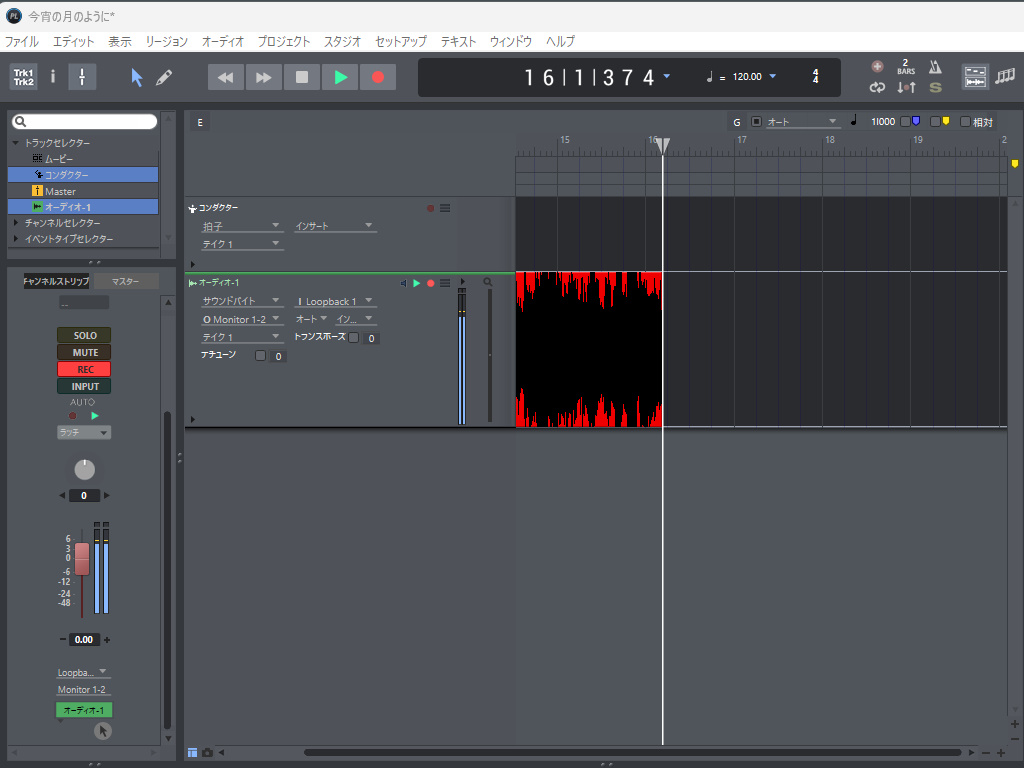Open the ラッチ automation mode dropdown
Image resolution: width=1024 pixels, height=768 pixels.
click(84, 433)
